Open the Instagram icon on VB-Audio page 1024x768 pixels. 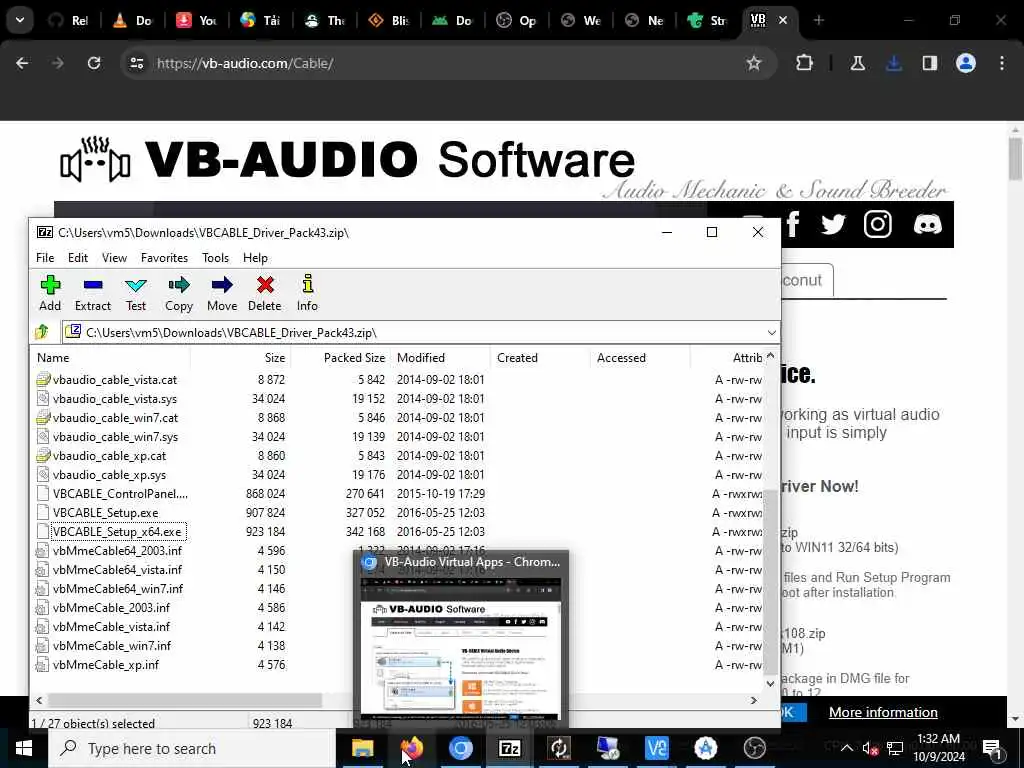(878, 225)
